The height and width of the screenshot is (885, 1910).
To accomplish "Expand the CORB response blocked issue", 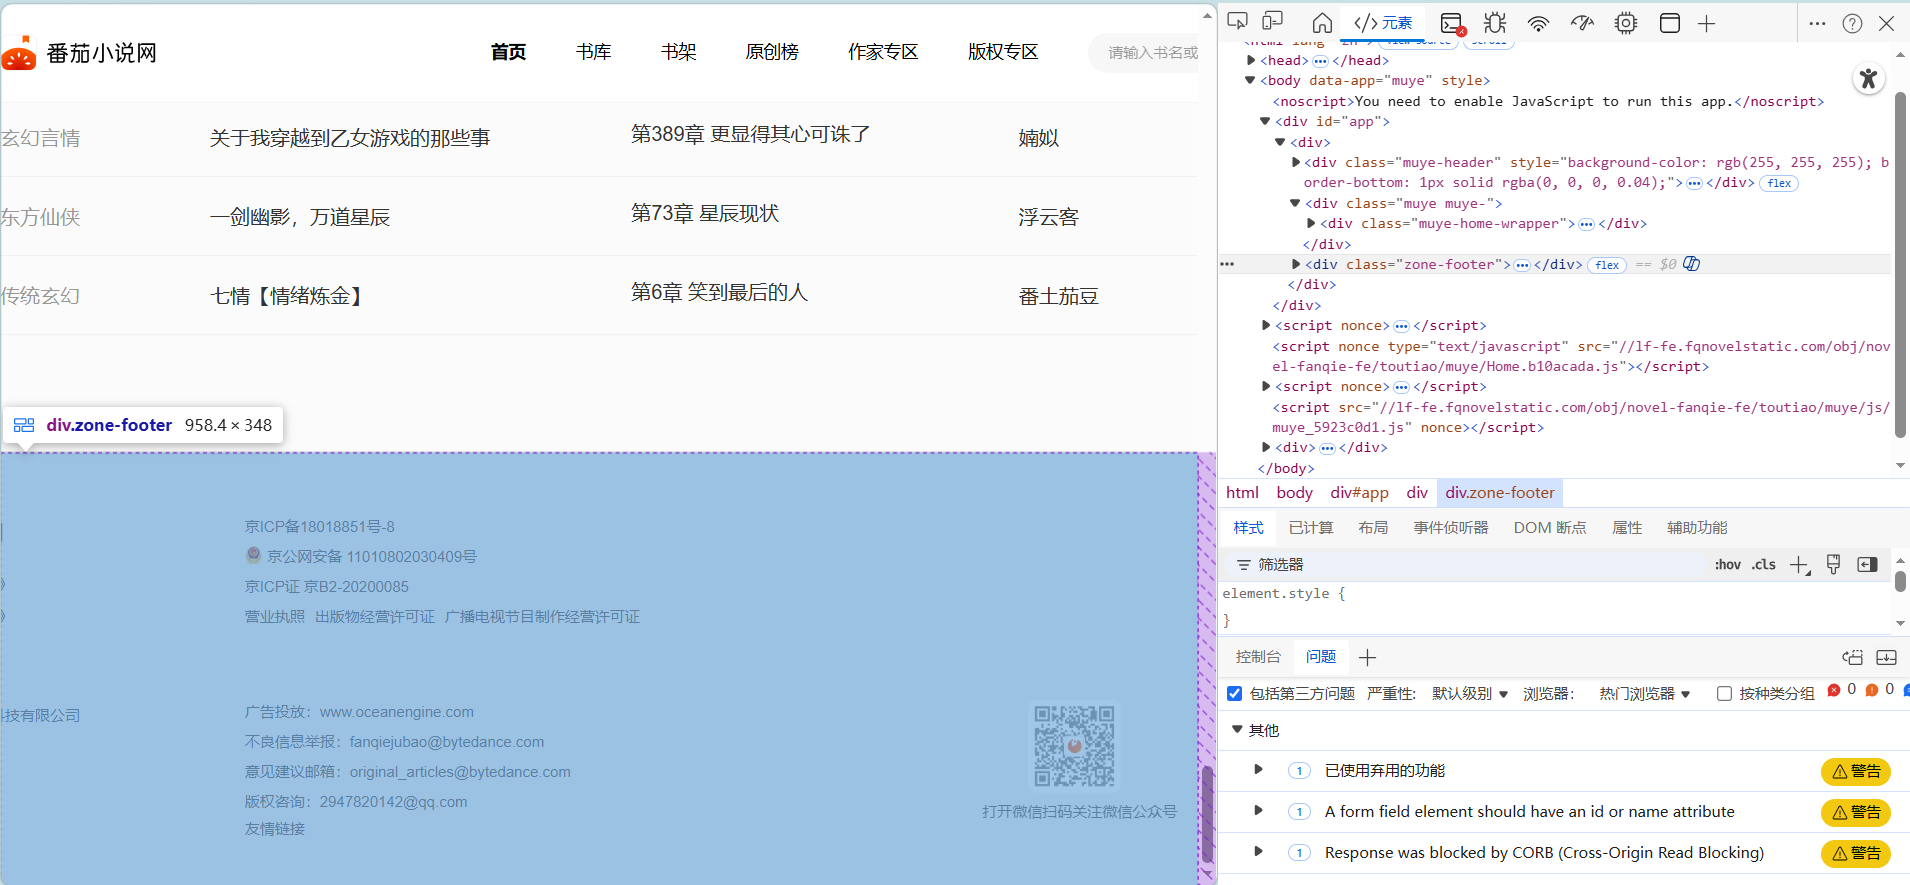I will (x=1258, y=852).
